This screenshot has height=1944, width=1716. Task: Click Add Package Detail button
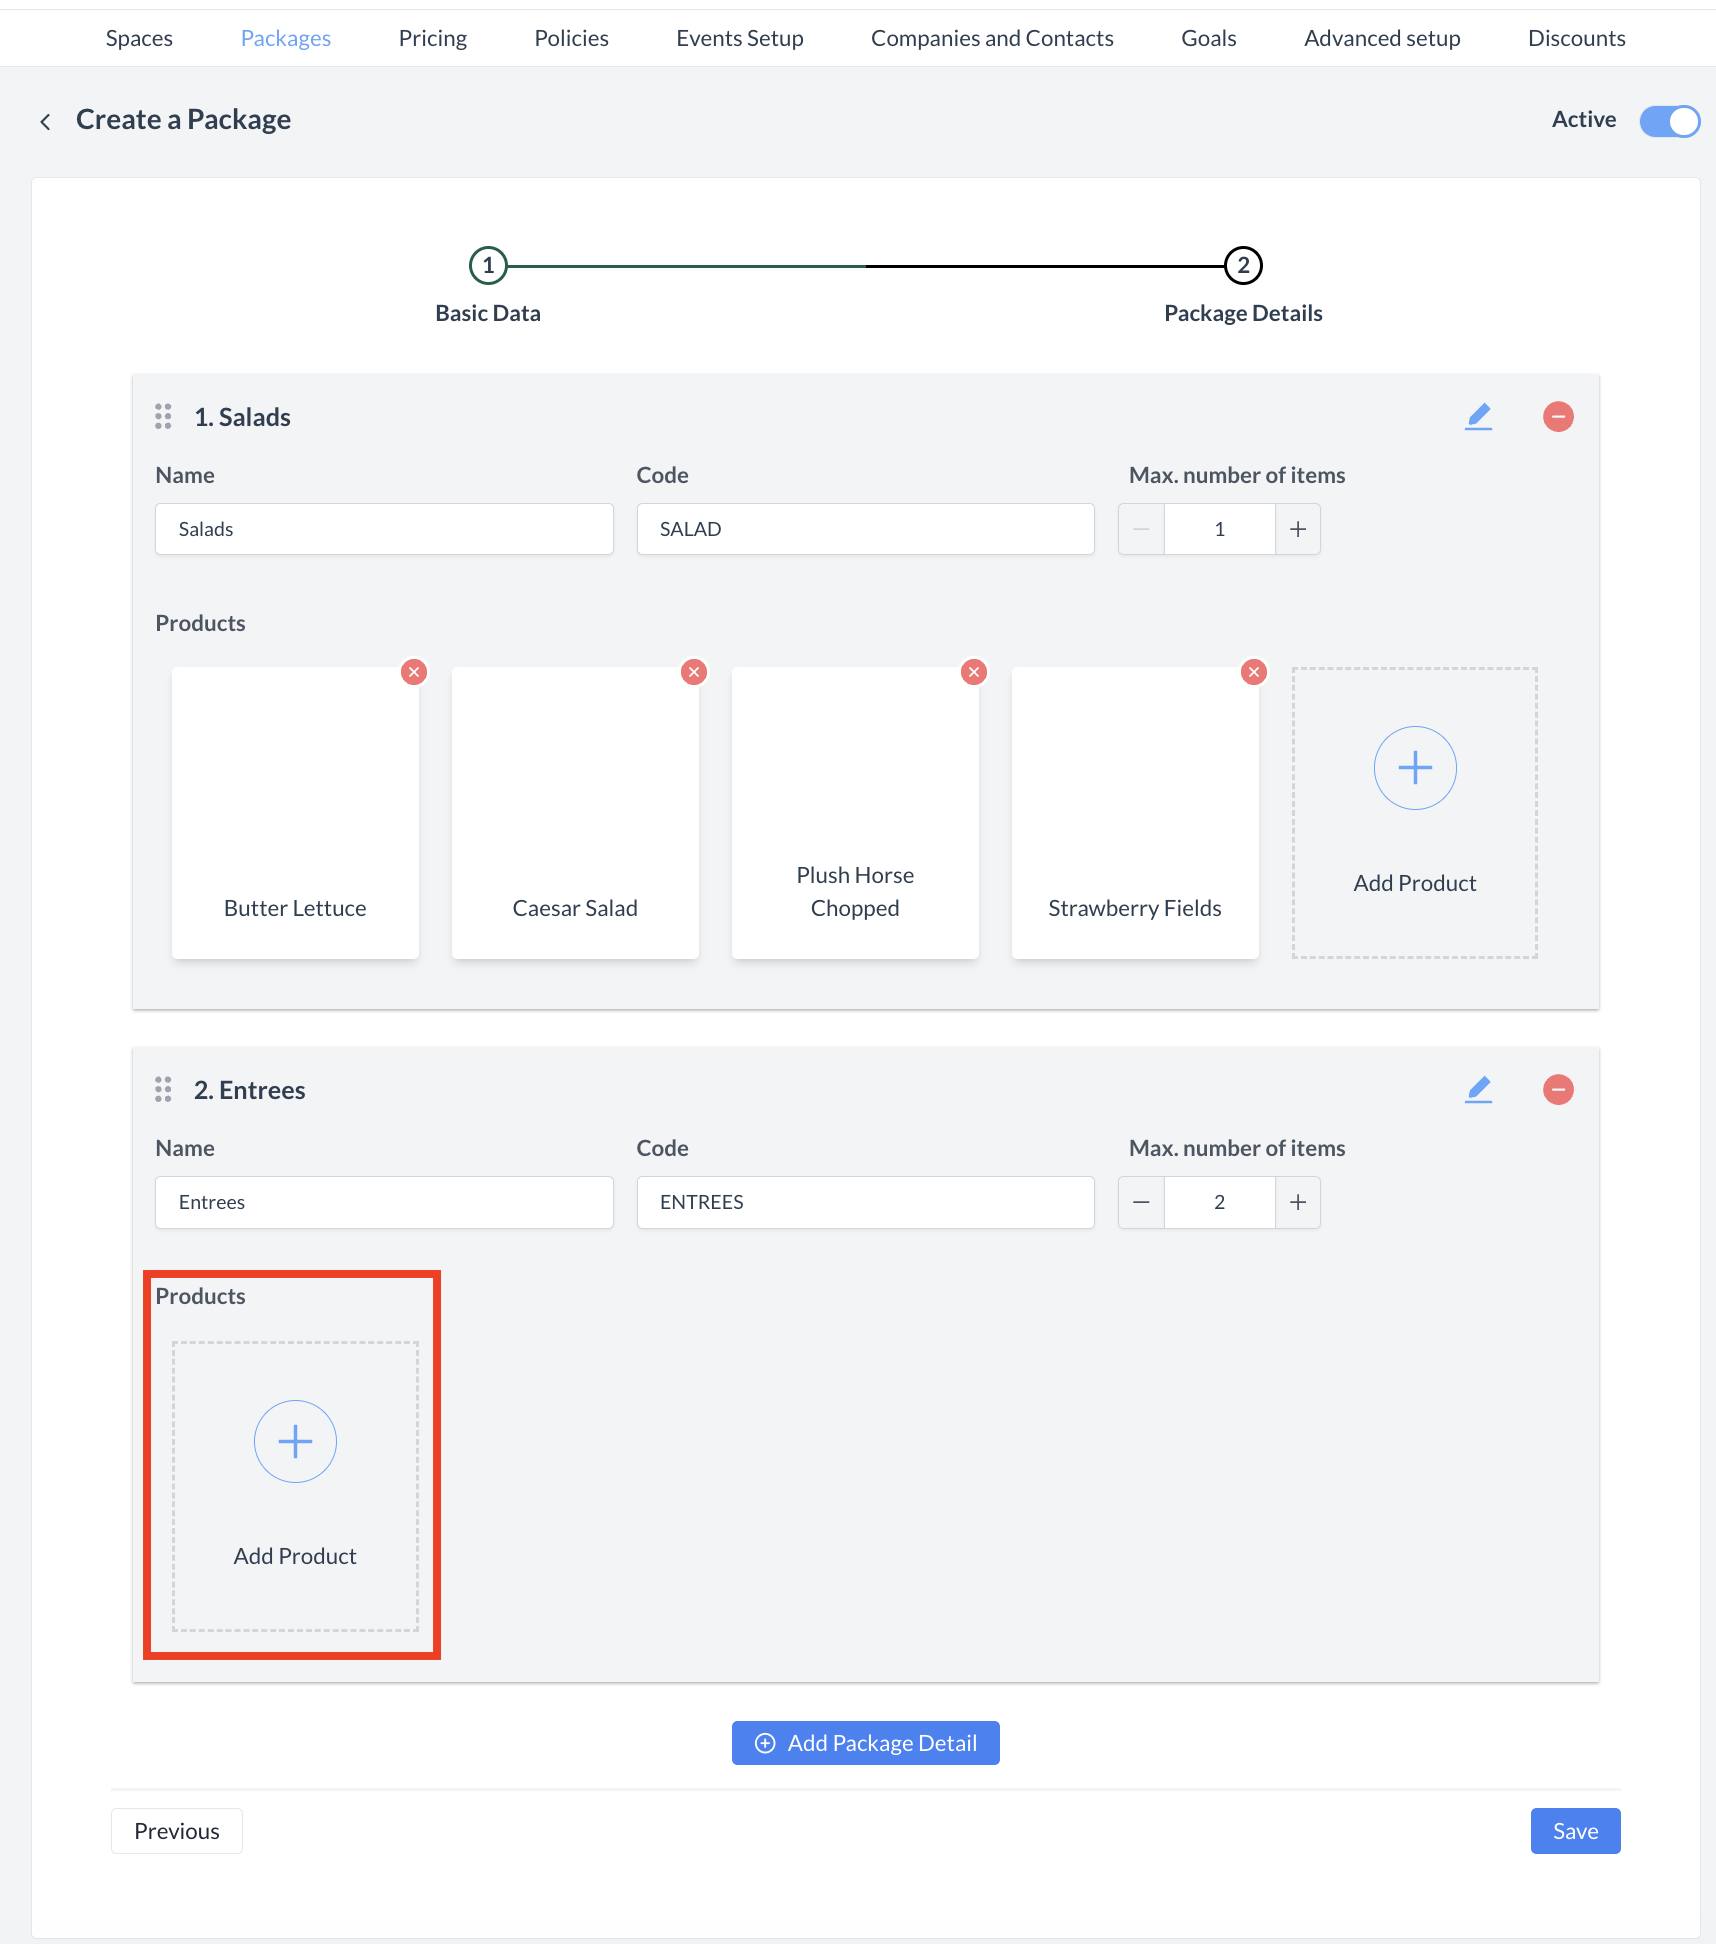click(x=865, y=1743)
